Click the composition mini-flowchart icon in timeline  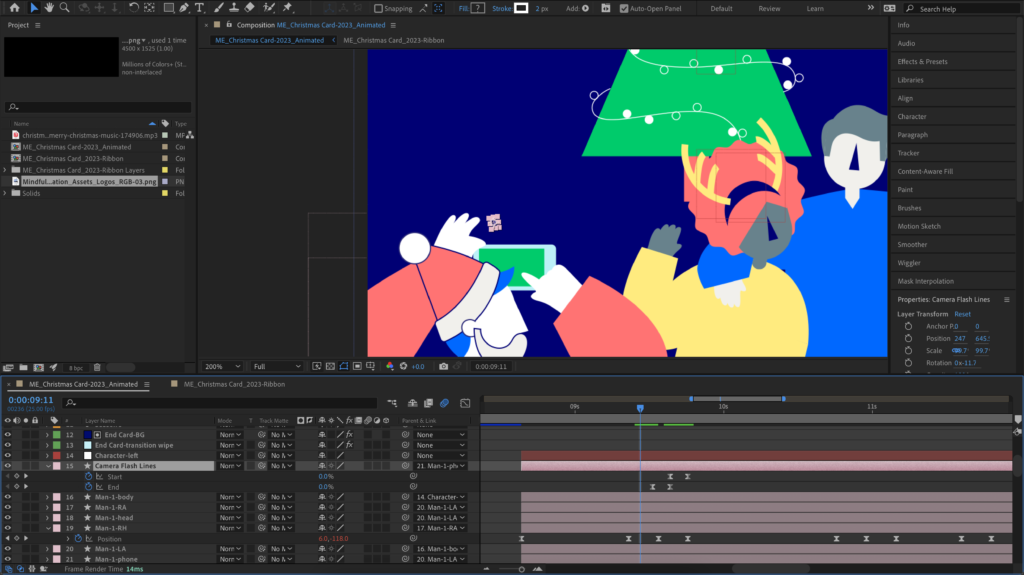392,403
